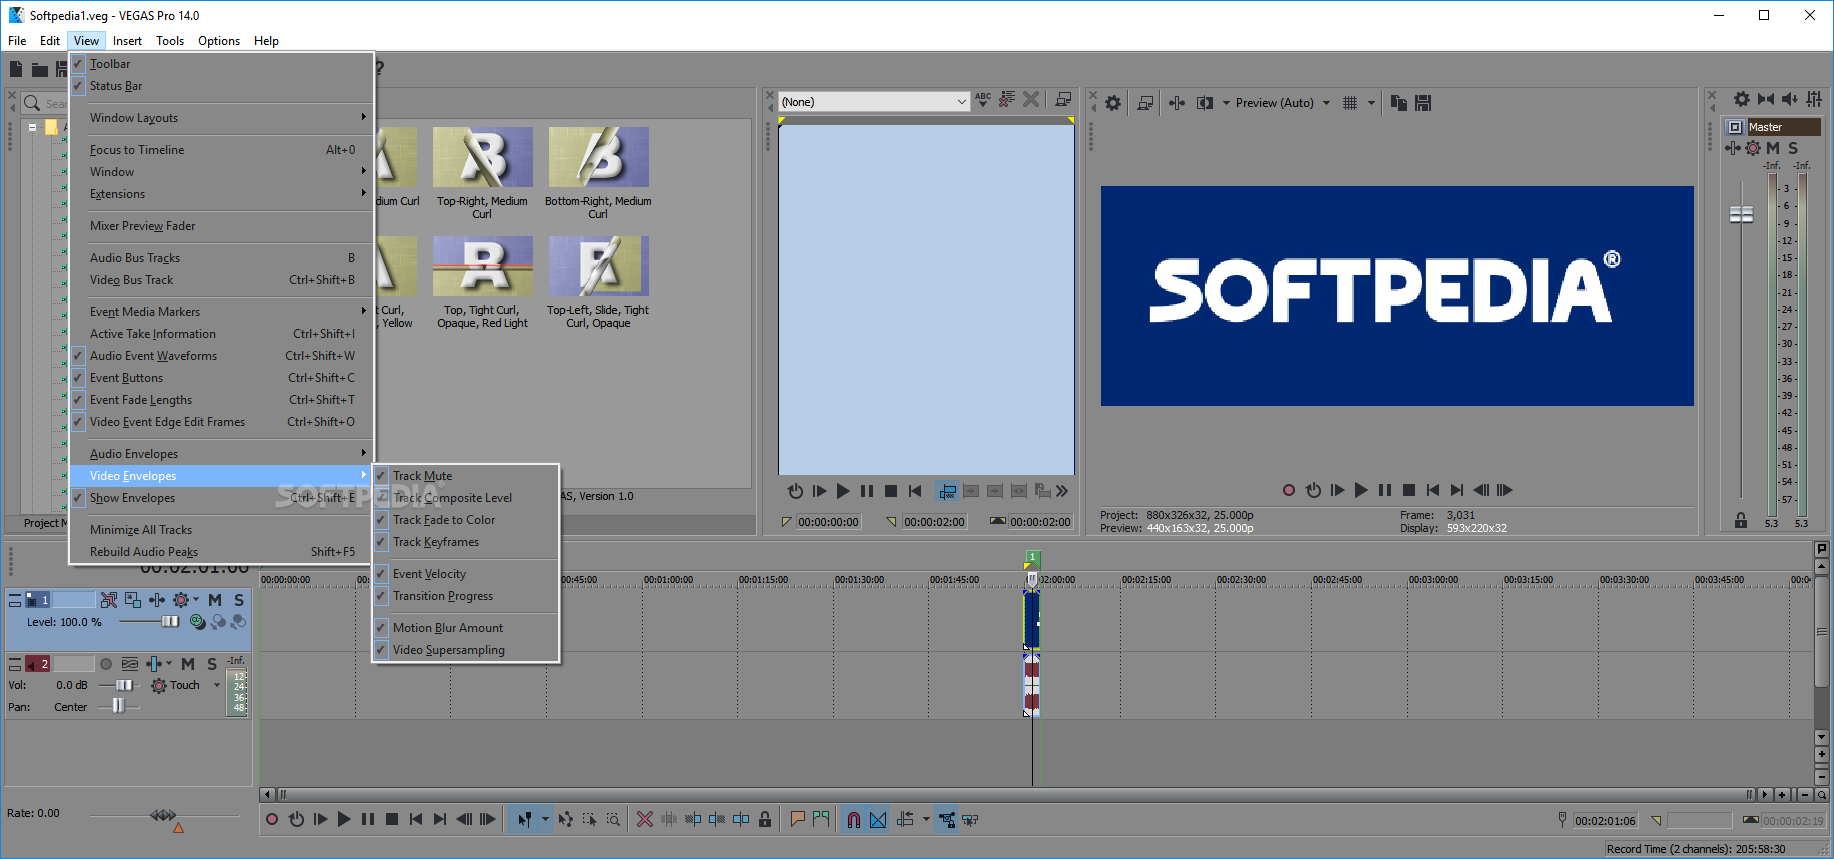This screenshot has width=1834, height=859.
Task: Mute audio track 2
Action: coord(188,664)
